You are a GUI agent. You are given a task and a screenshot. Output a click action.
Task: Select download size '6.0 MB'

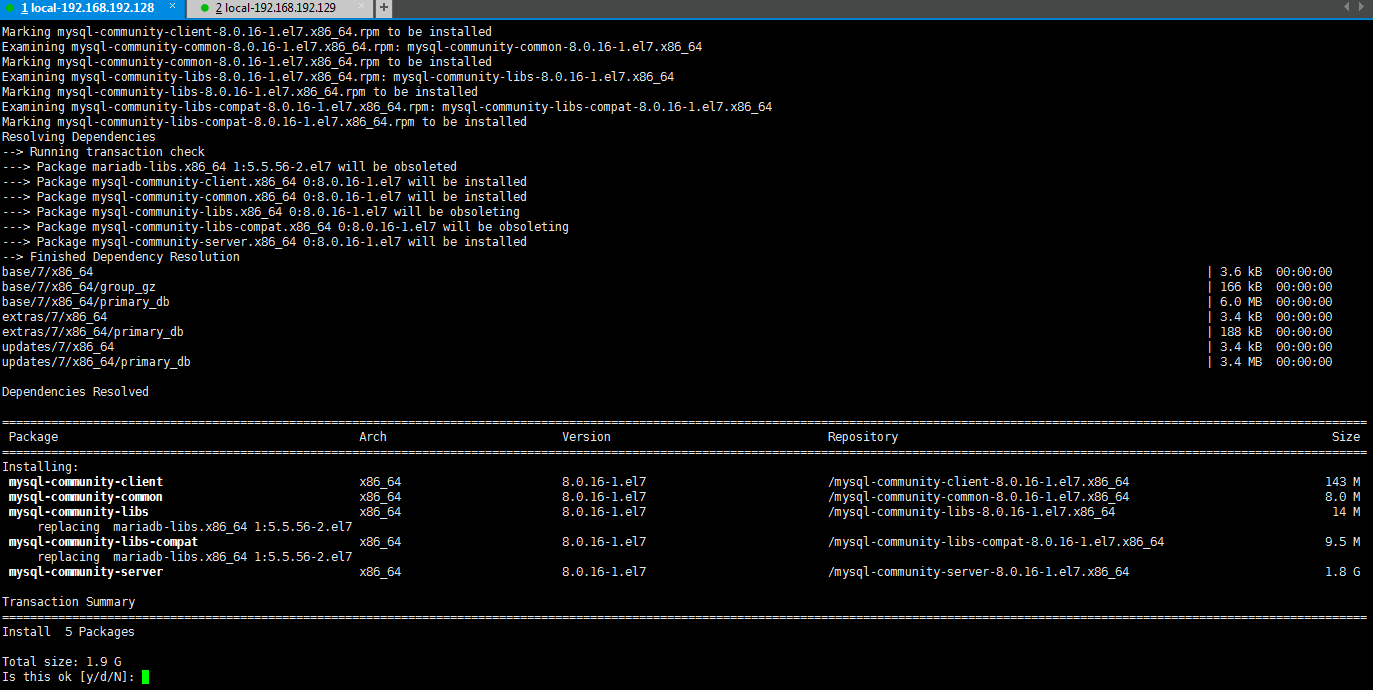(x=1241, y=302)
